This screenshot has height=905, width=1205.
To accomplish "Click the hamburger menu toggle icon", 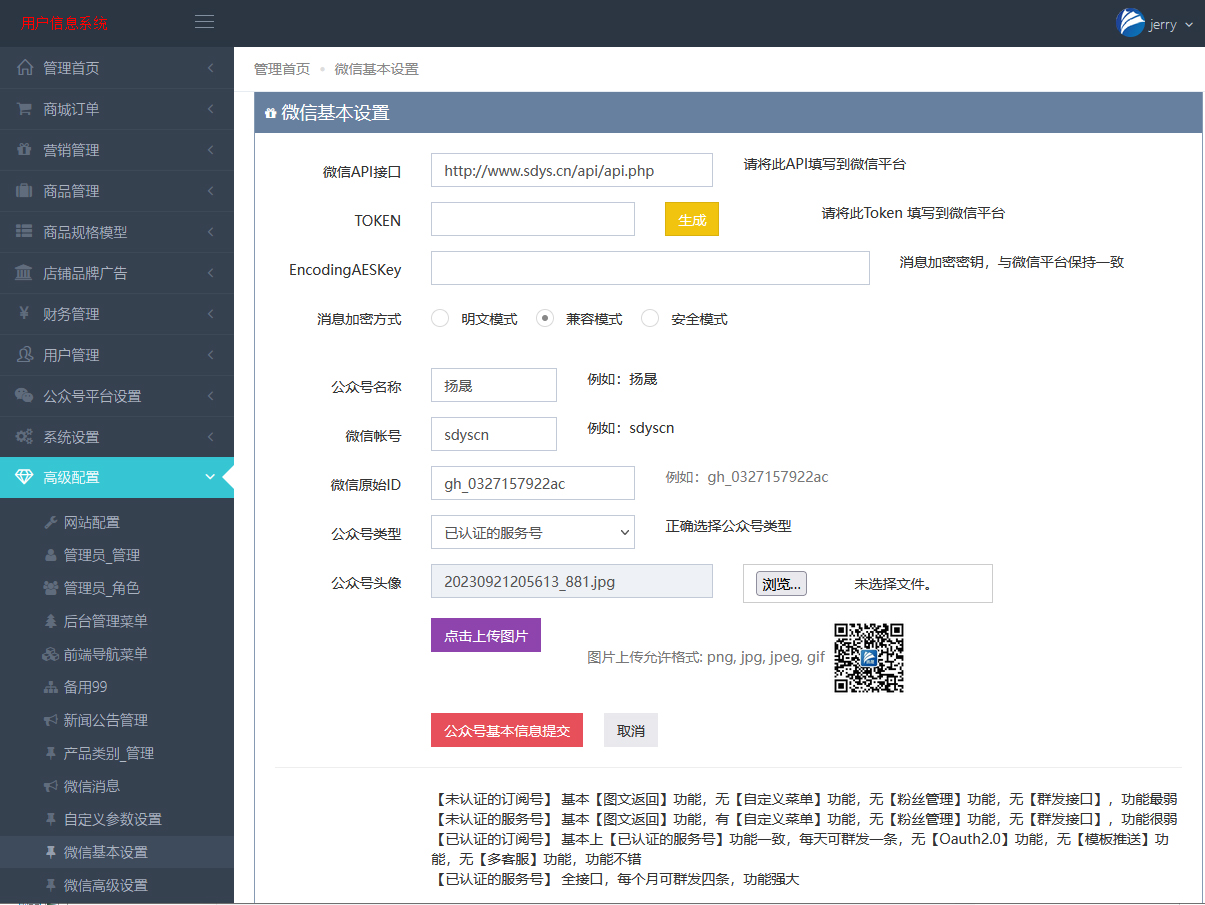I will (204, 22).
